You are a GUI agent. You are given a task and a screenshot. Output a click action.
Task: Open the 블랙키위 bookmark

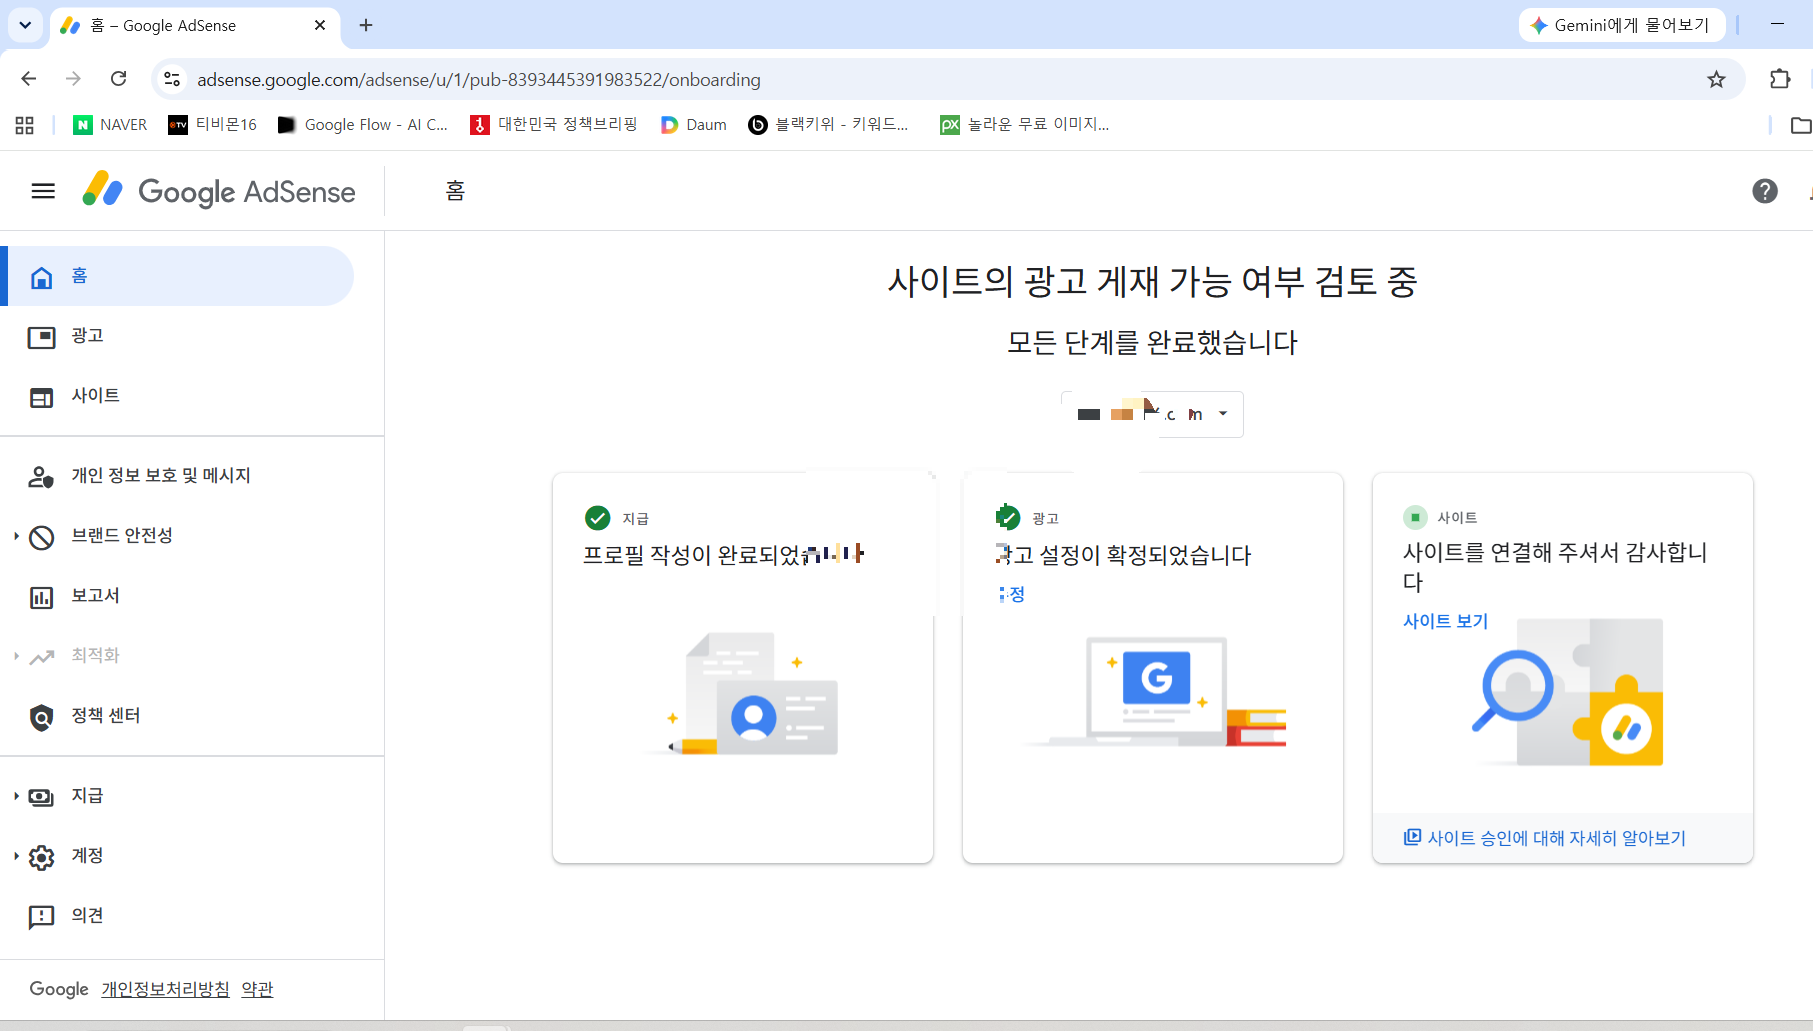(829, 125)
